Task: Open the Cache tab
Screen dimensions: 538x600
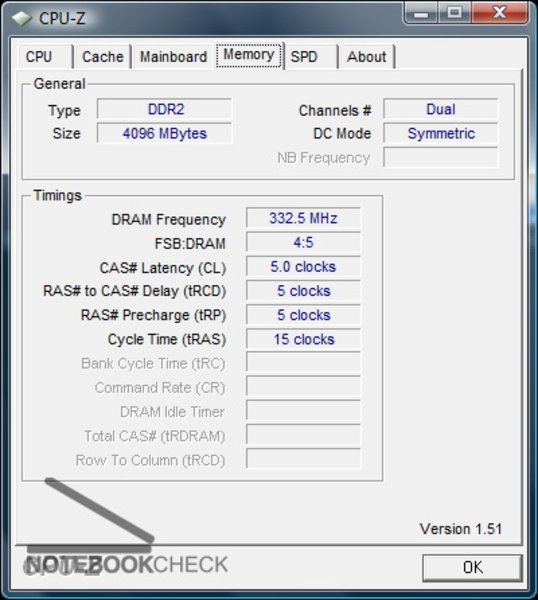Action: tap(103, 57)
